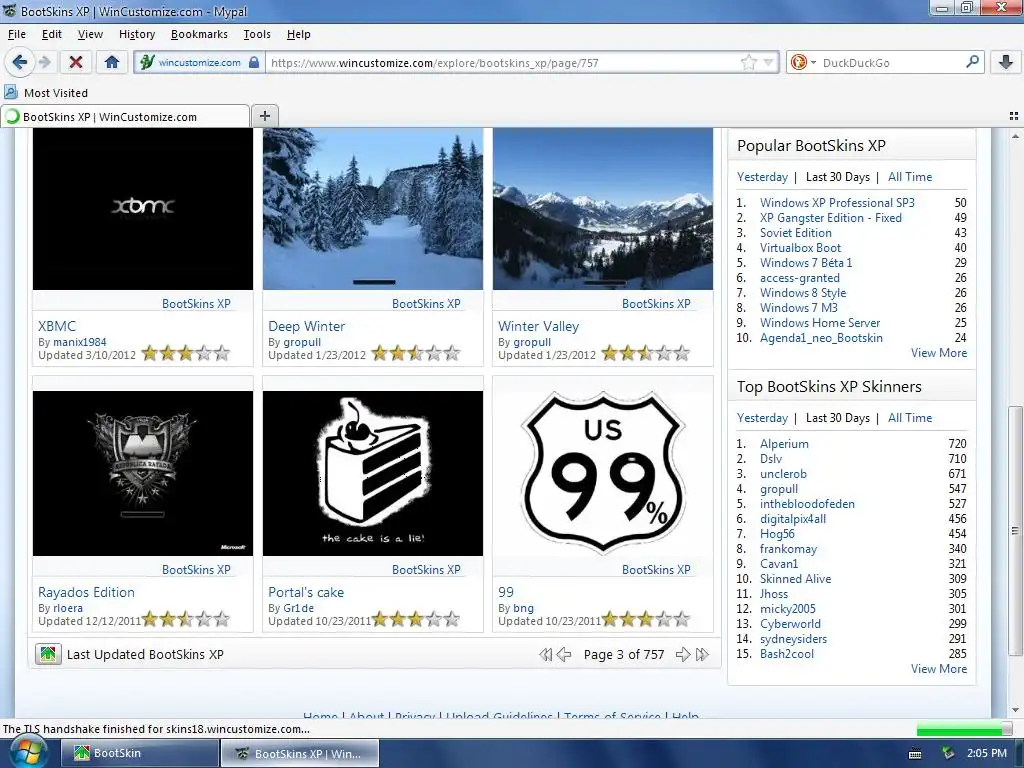Screen dimensions: 1024x768
Task: Open the Portal's cake thumbnail
Action: (x=373, y=473)
